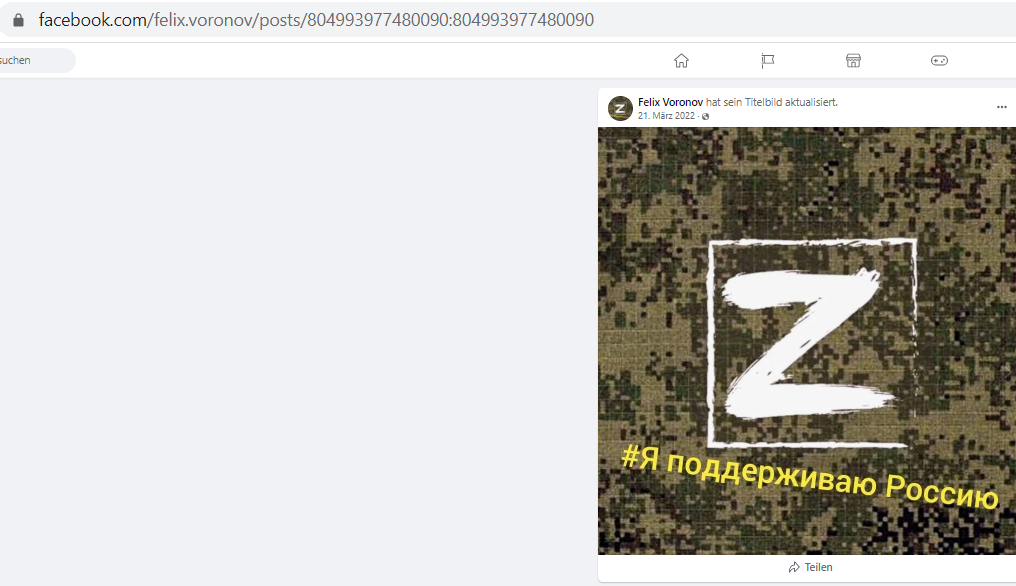Open Felix Voronov's profile avatar
This screenshot has width=1016, height=586.
[620, 108]
